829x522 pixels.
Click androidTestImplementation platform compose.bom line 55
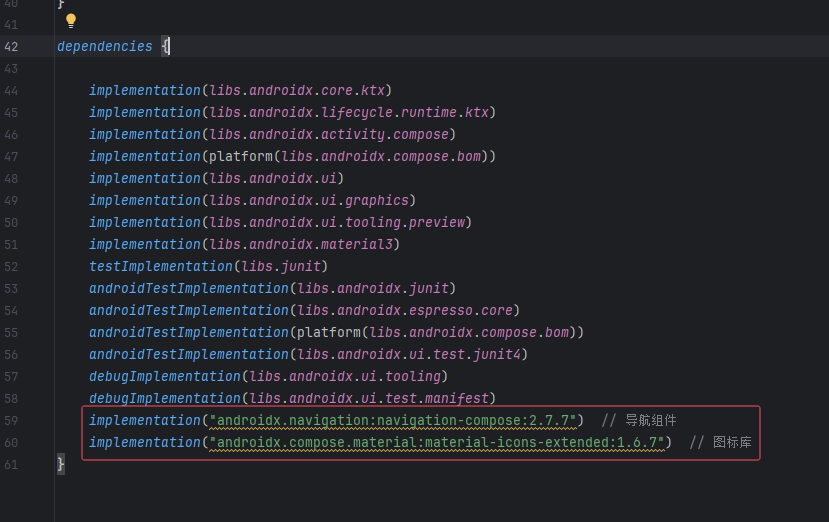coord(336,333)
